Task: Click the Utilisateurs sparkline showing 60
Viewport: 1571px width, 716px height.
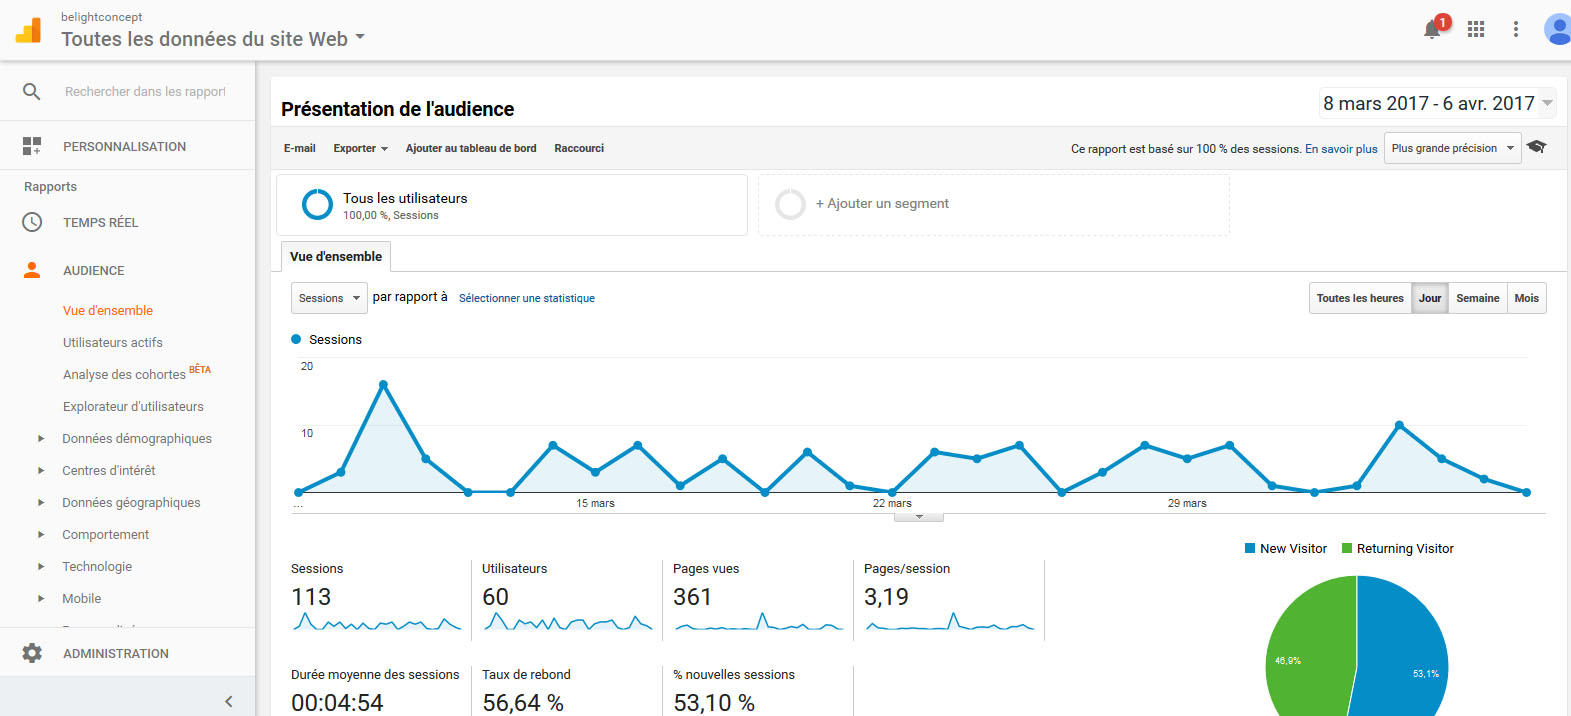Action: [568, 622]
